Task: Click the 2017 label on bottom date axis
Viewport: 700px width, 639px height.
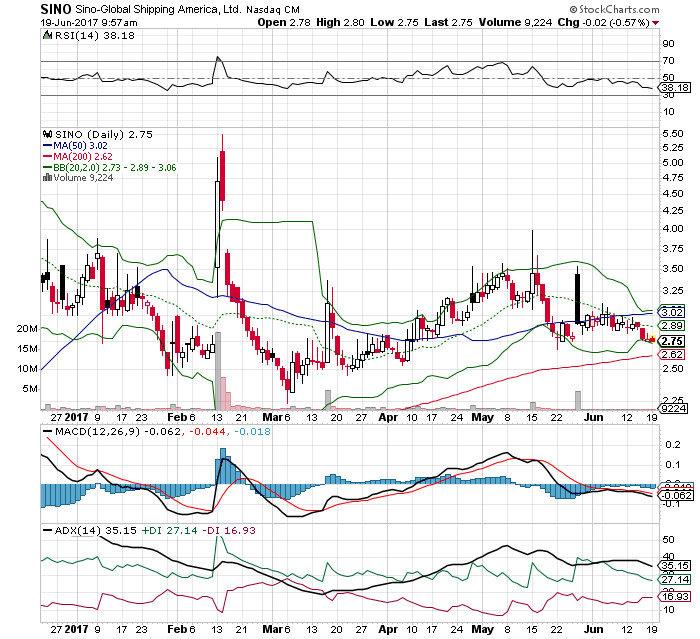Action: tap(77, 629)
